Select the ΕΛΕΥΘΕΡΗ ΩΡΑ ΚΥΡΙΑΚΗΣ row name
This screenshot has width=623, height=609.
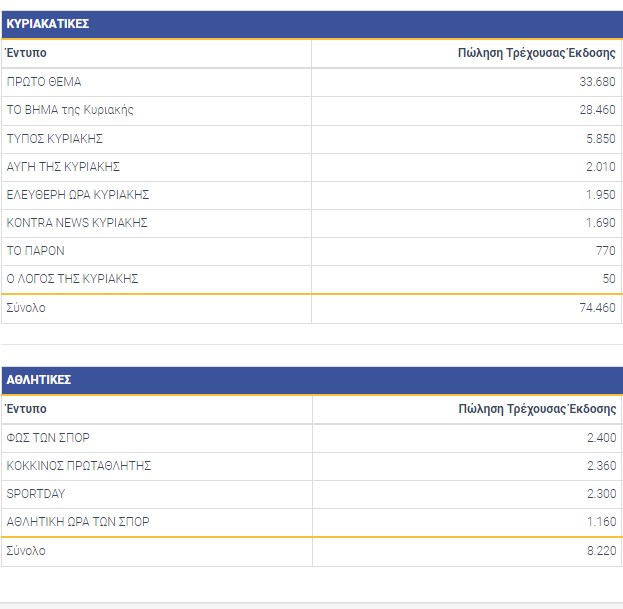click(78, 194)
